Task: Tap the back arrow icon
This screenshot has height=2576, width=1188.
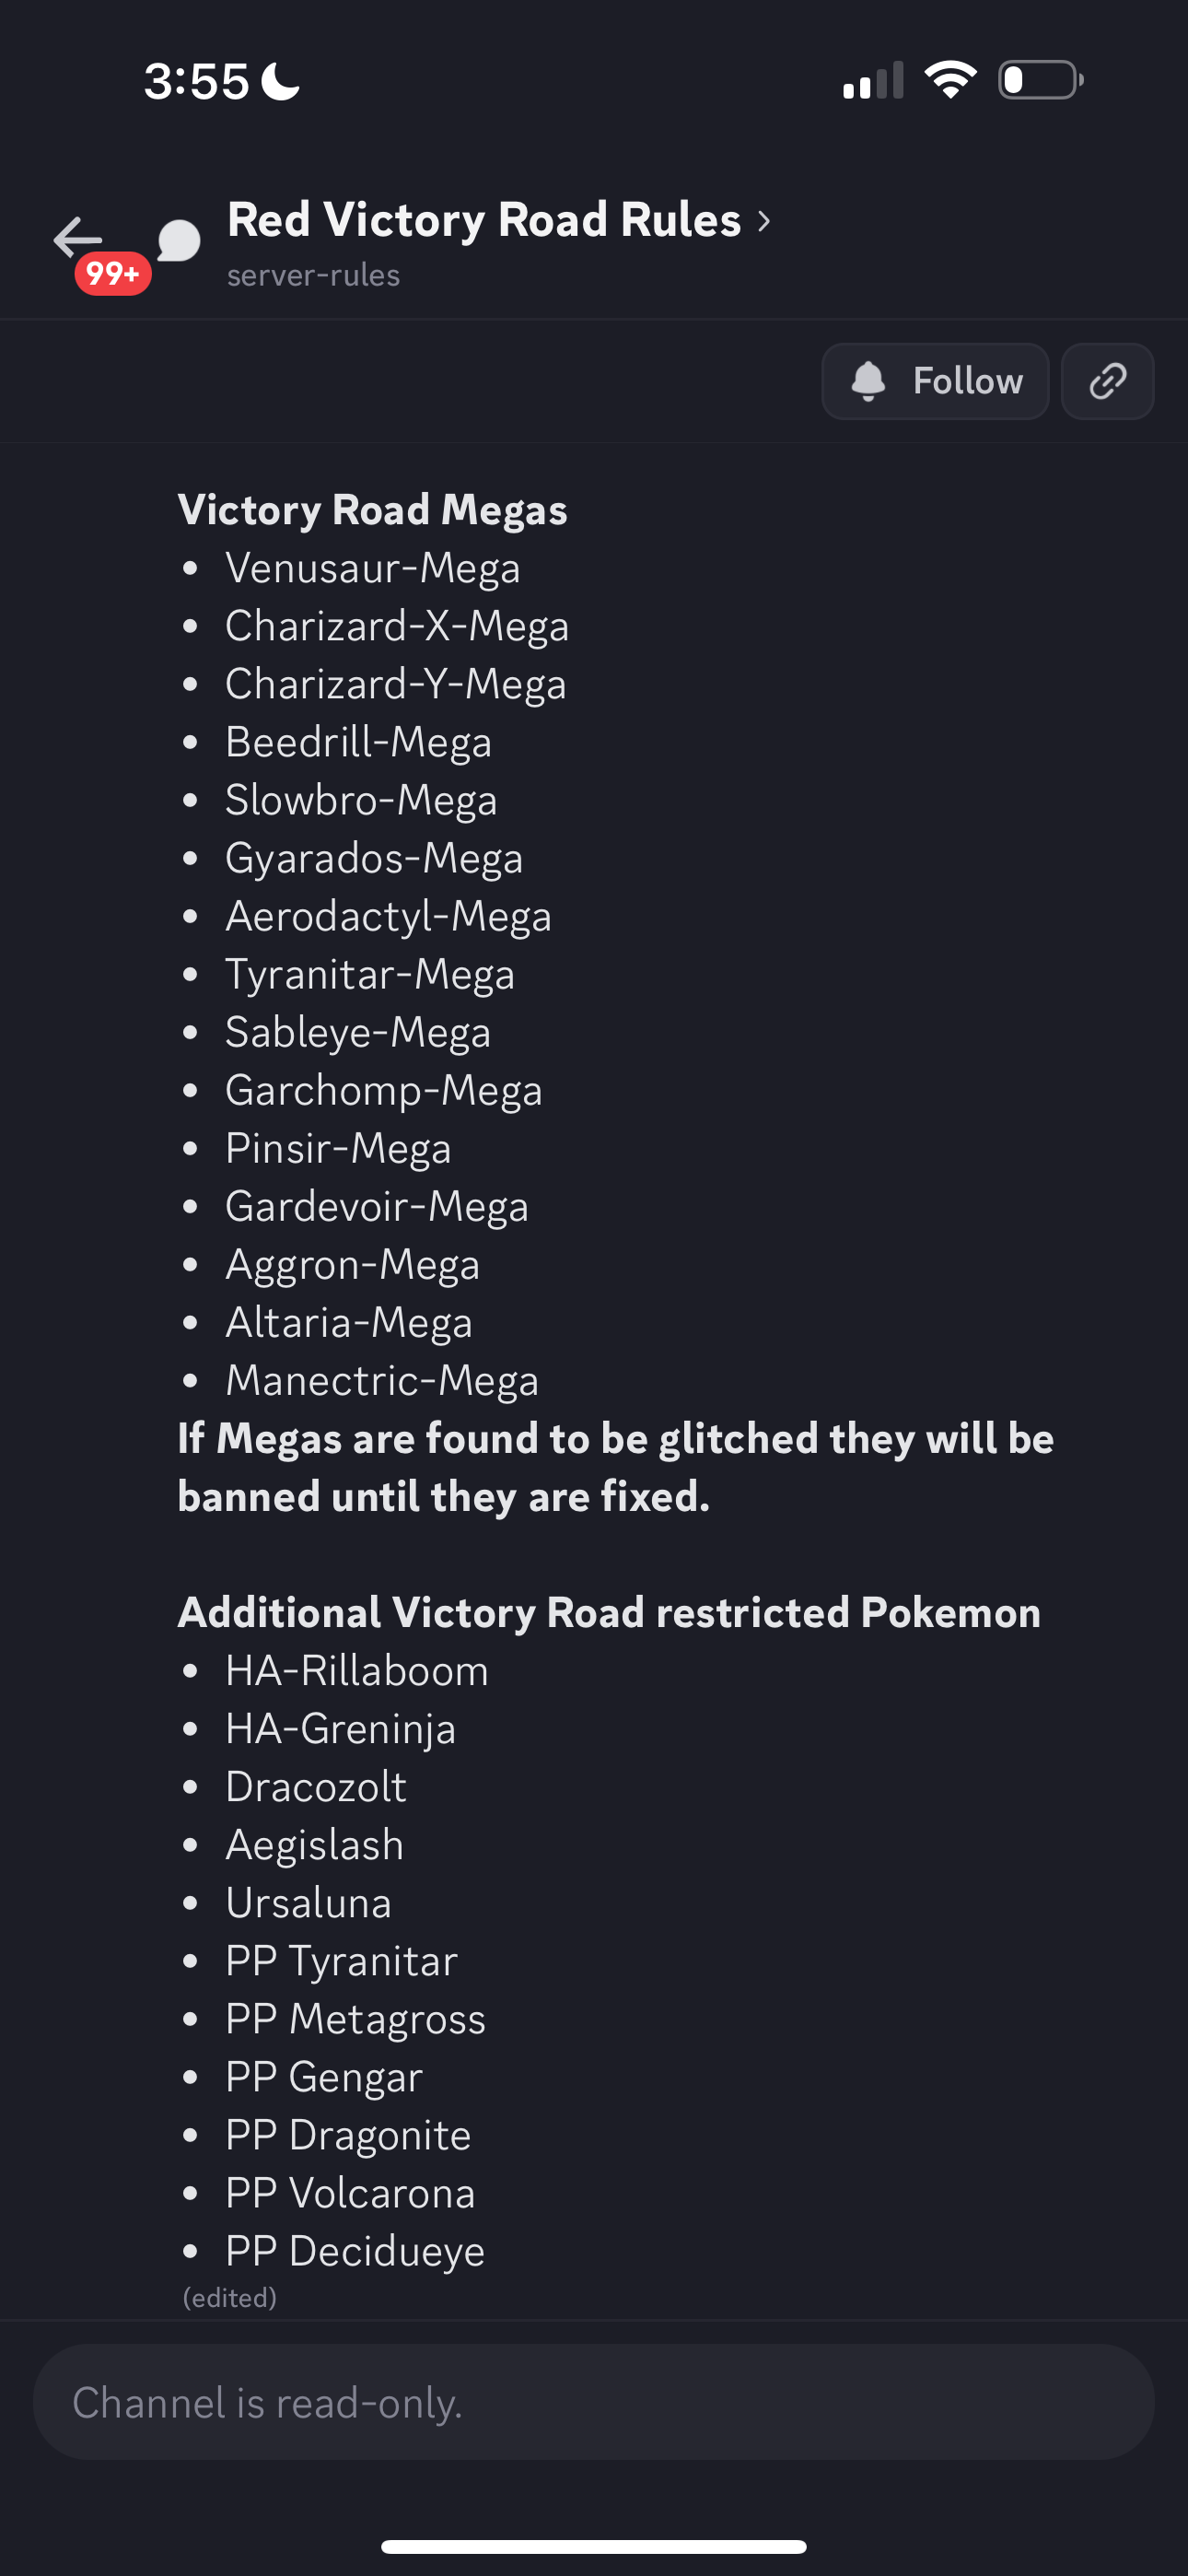Action: pos(77,238)
